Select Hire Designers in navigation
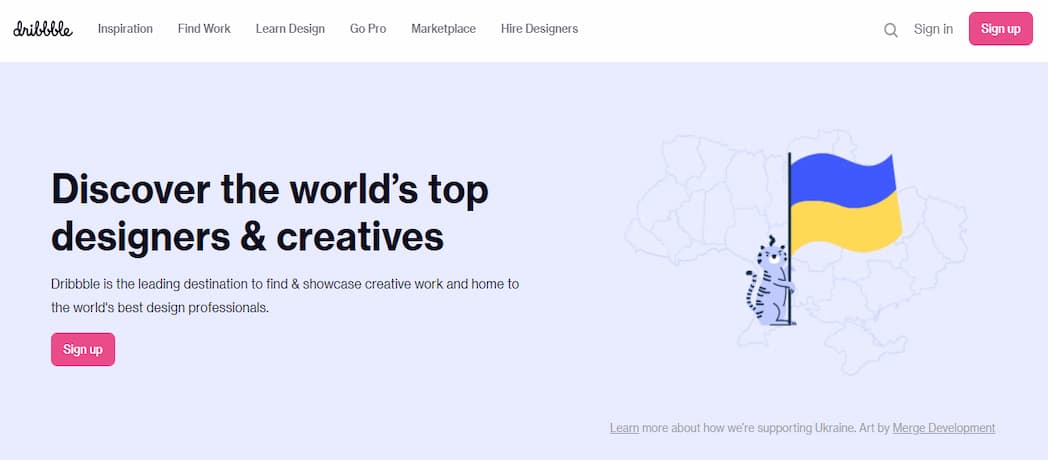 pyautogui.click(x=539, y=29)
